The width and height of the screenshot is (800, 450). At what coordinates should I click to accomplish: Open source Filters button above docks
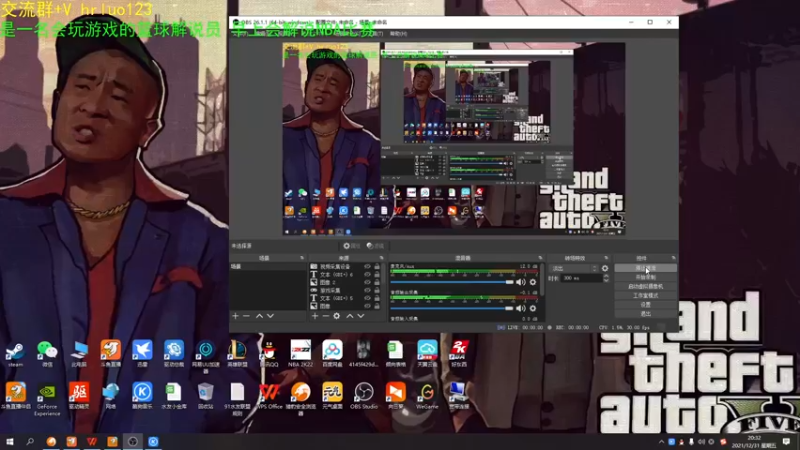click(x=375, y=246)
